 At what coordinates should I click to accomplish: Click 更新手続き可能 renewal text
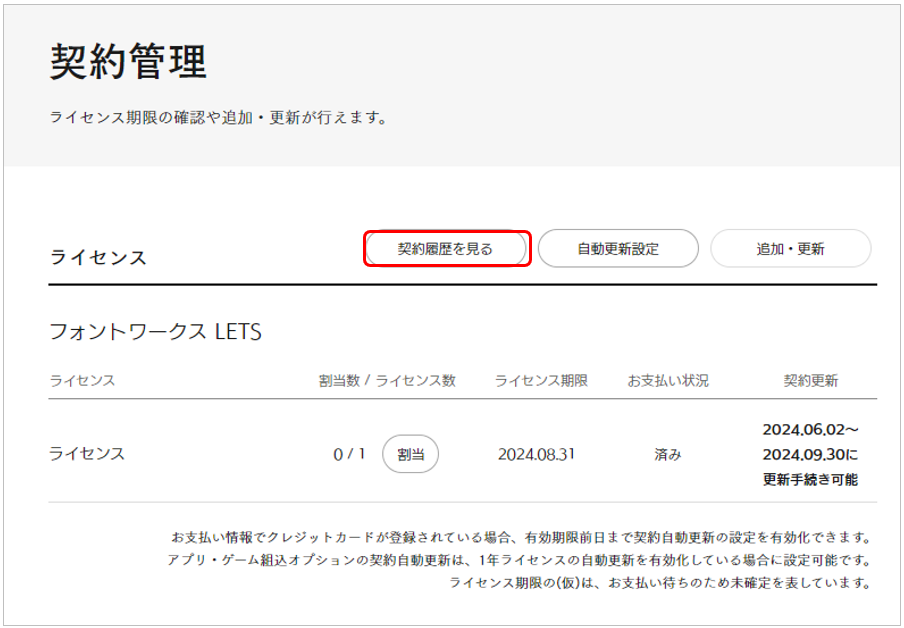(811, 479)
